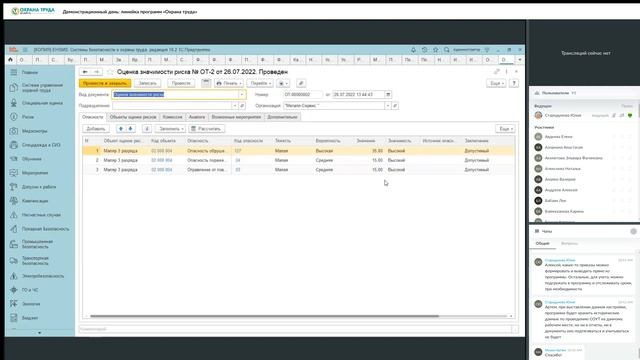
Task: Open the table Еще menu
Action: [x=505, y=129]
